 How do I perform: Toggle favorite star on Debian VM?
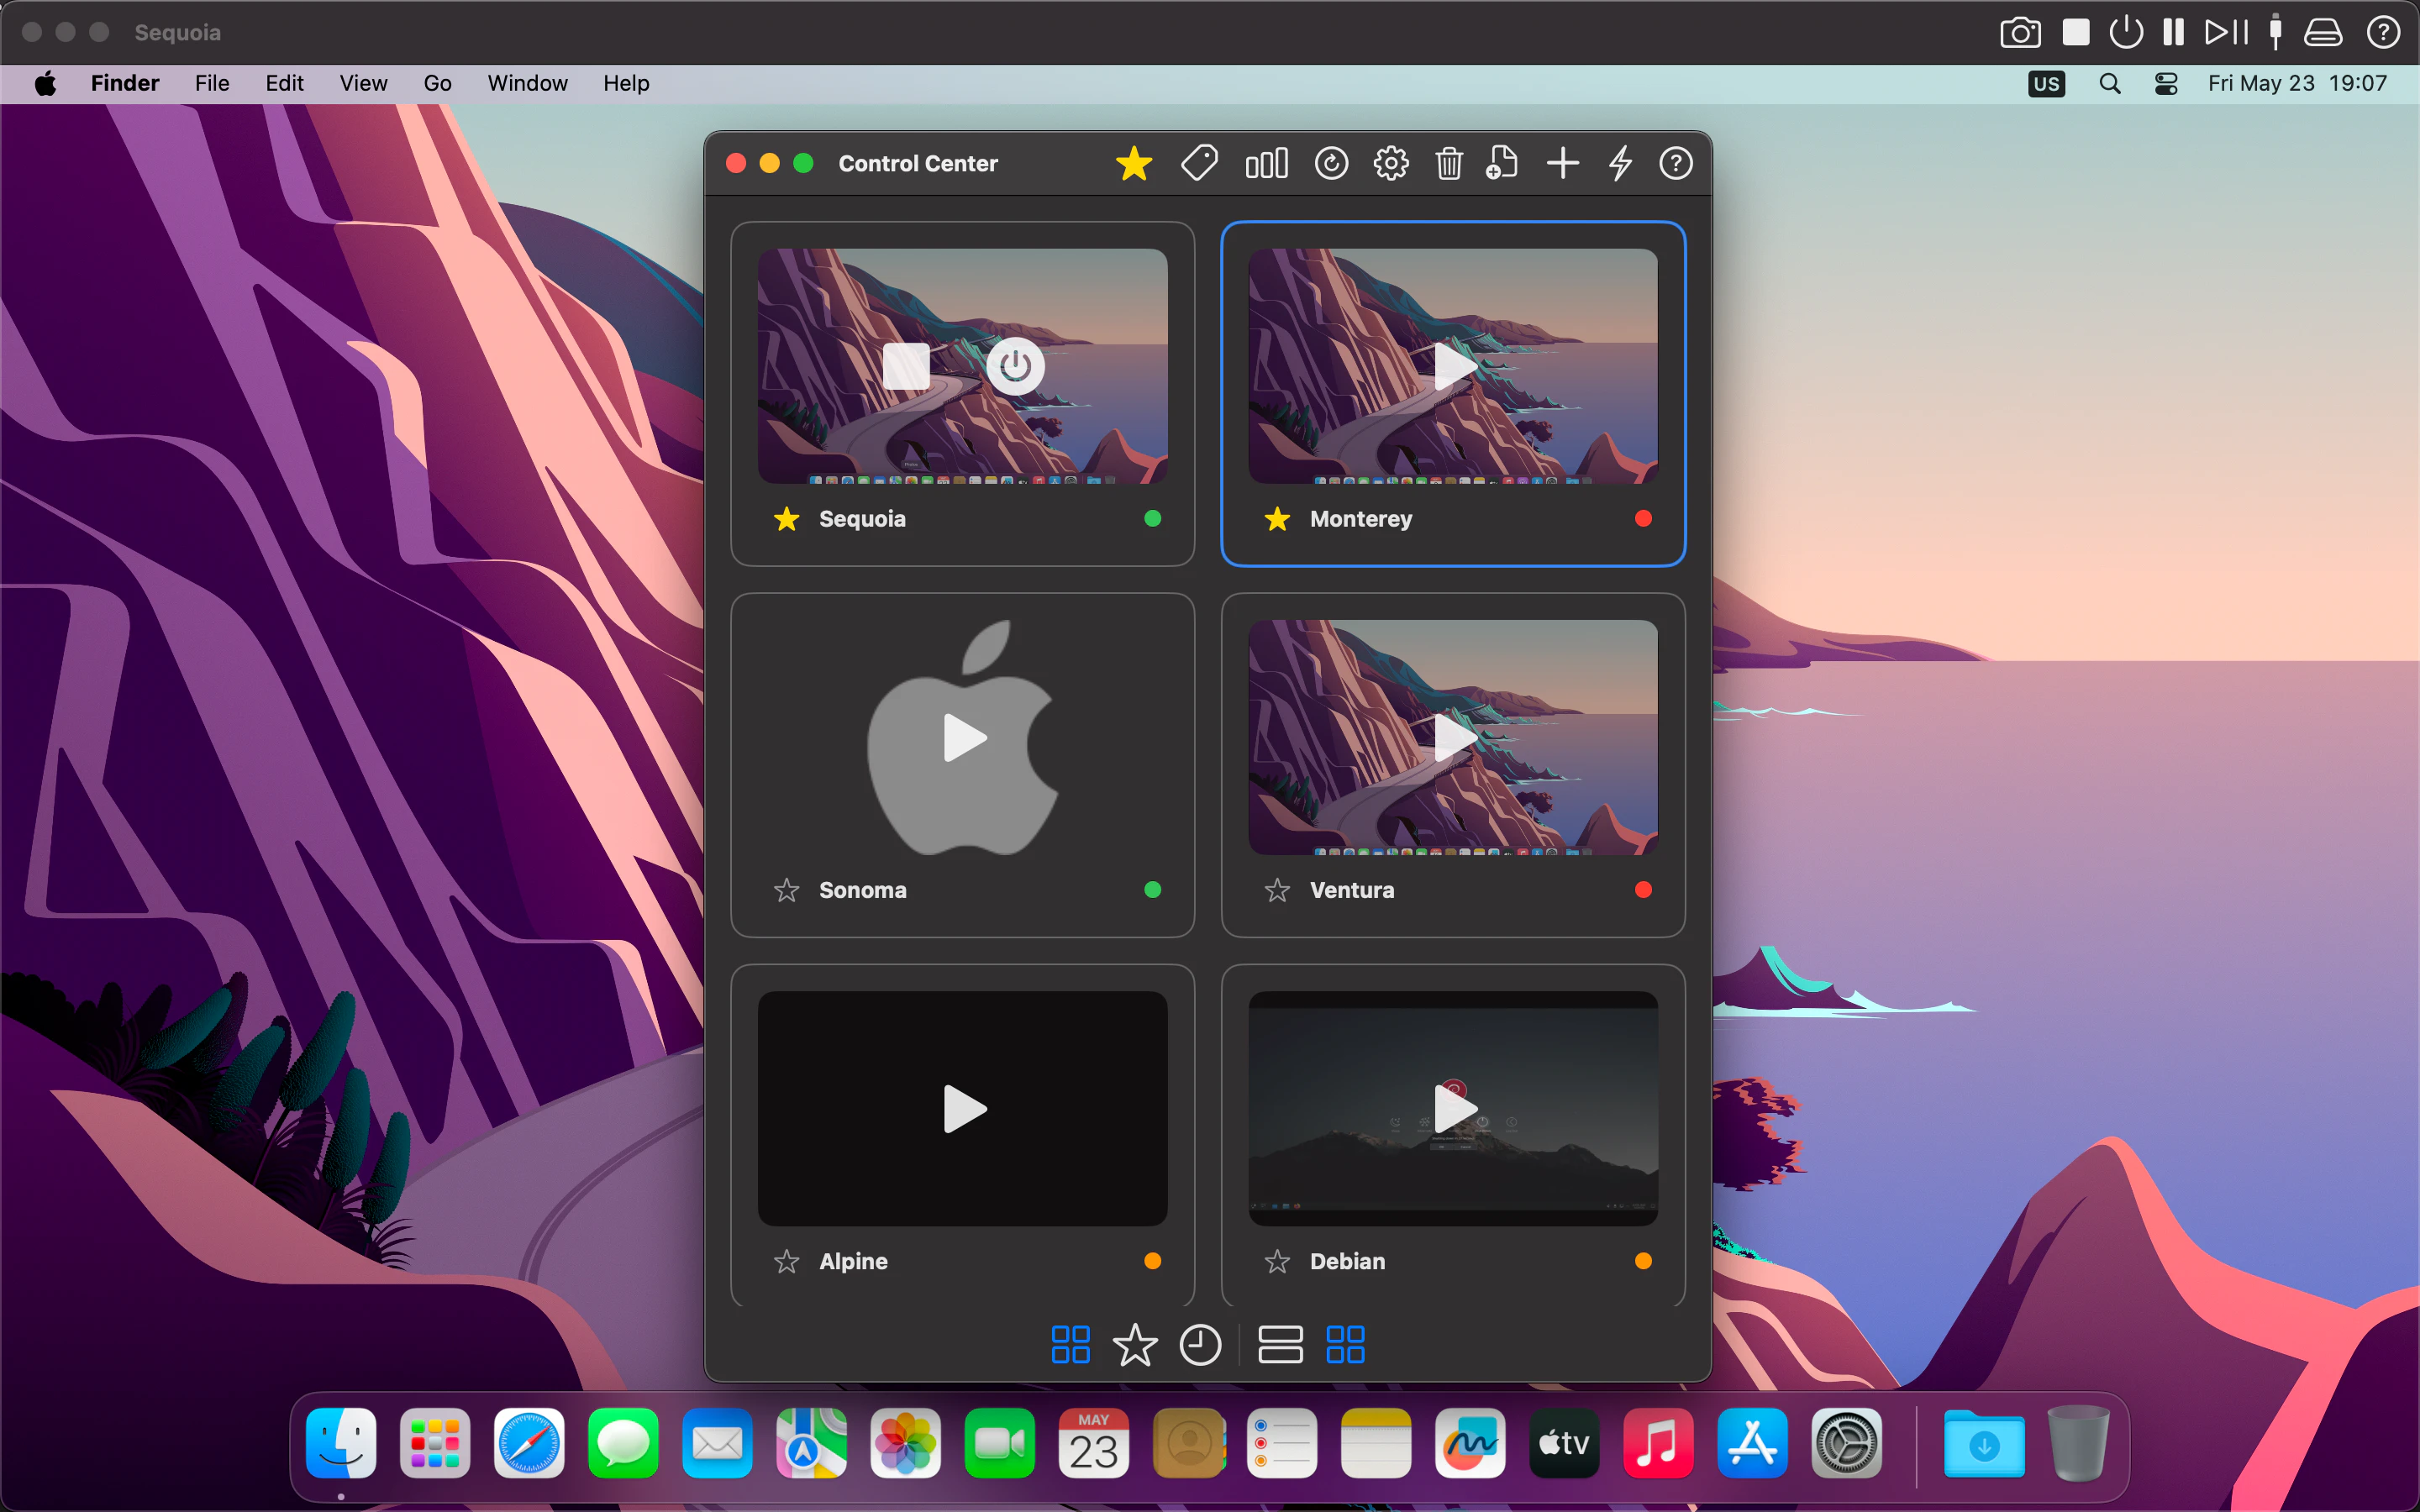point(1277,1261)
